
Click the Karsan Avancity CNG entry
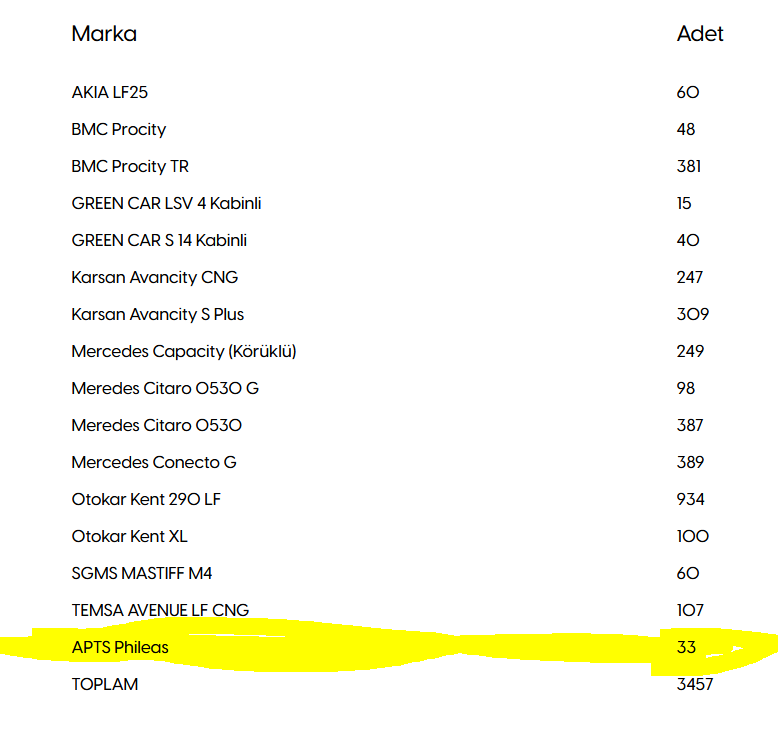coord(155,277)
